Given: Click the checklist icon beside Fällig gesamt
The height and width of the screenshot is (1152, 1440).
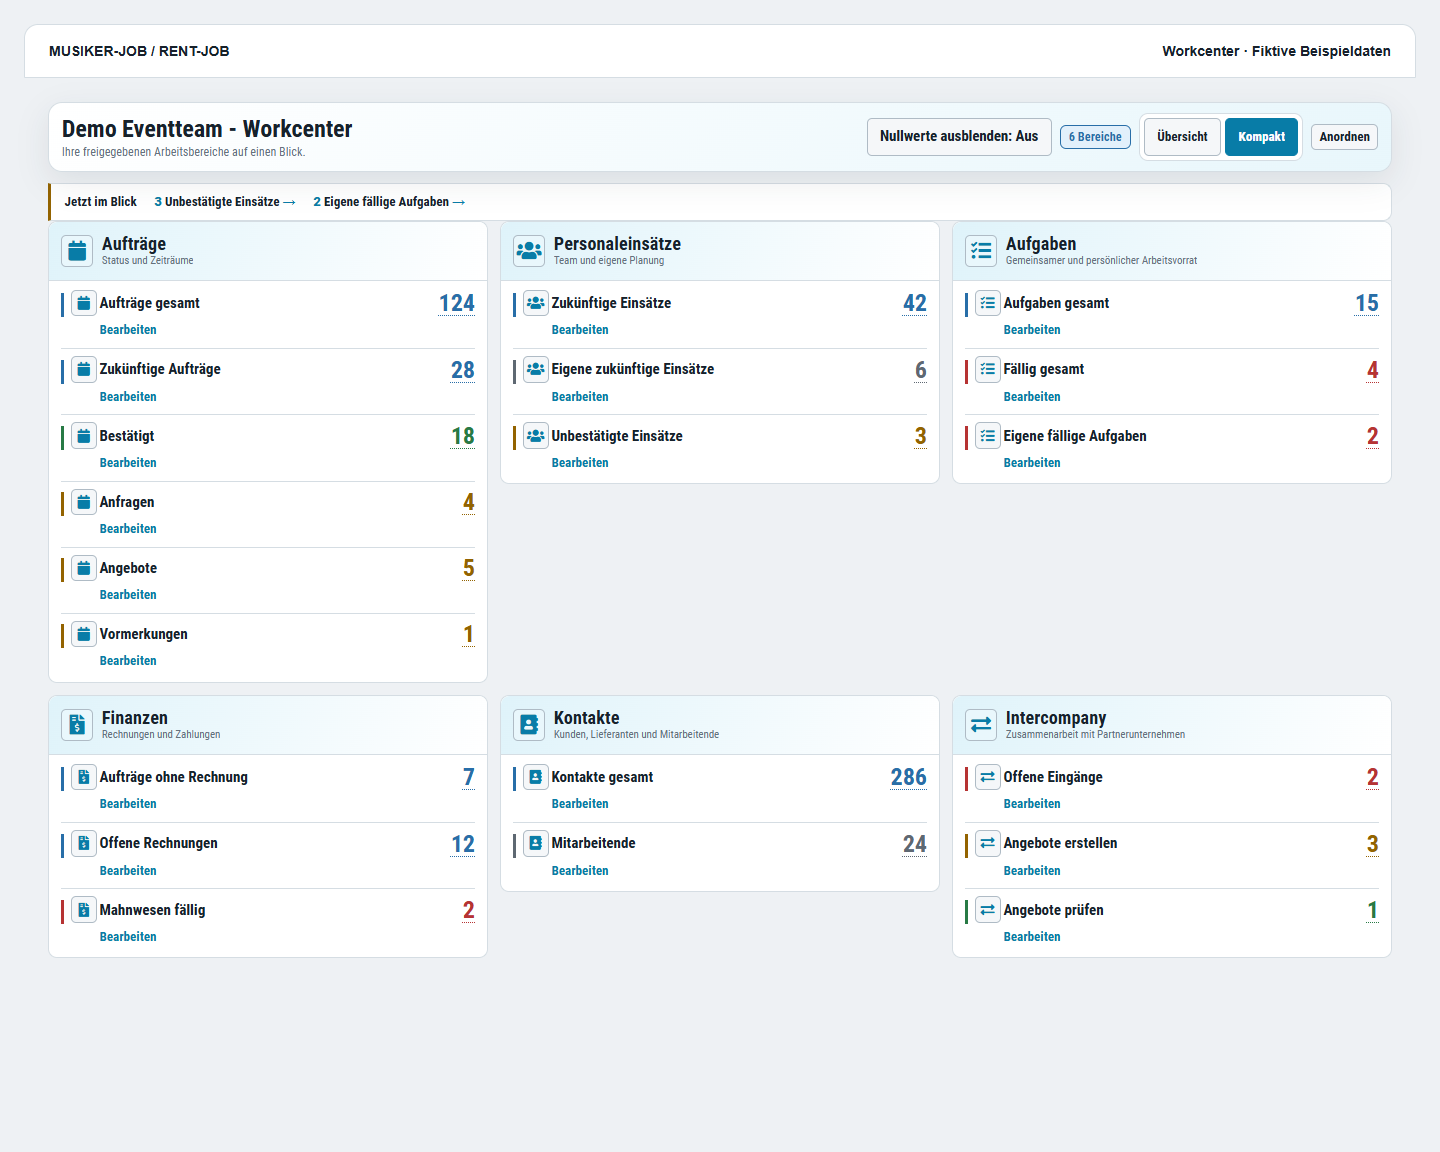Looking at the screenshot, I should [x=988, y=369].
